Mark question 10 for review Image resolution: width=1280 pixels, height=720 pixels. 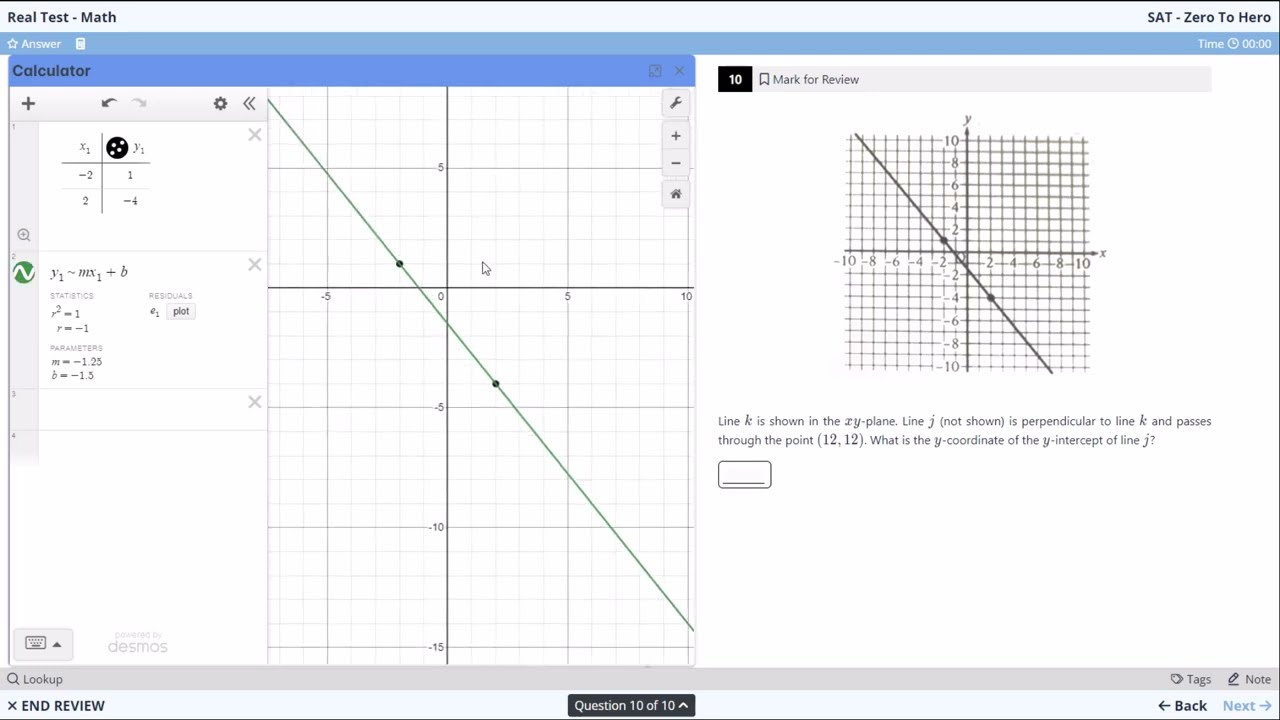click(x=809, y=79)
